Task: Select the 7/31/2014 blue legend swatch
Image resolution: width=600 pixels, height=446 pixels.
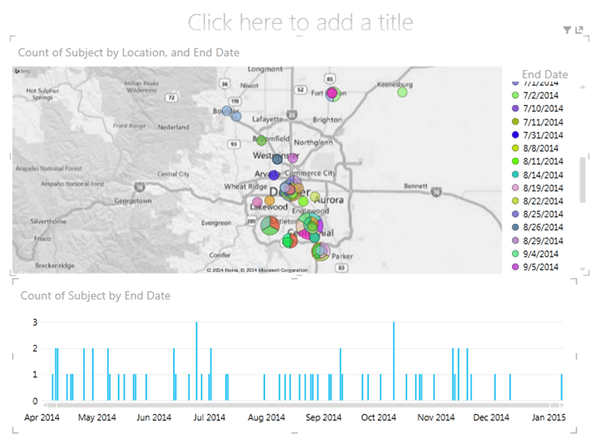Action: tap(515, 135)
